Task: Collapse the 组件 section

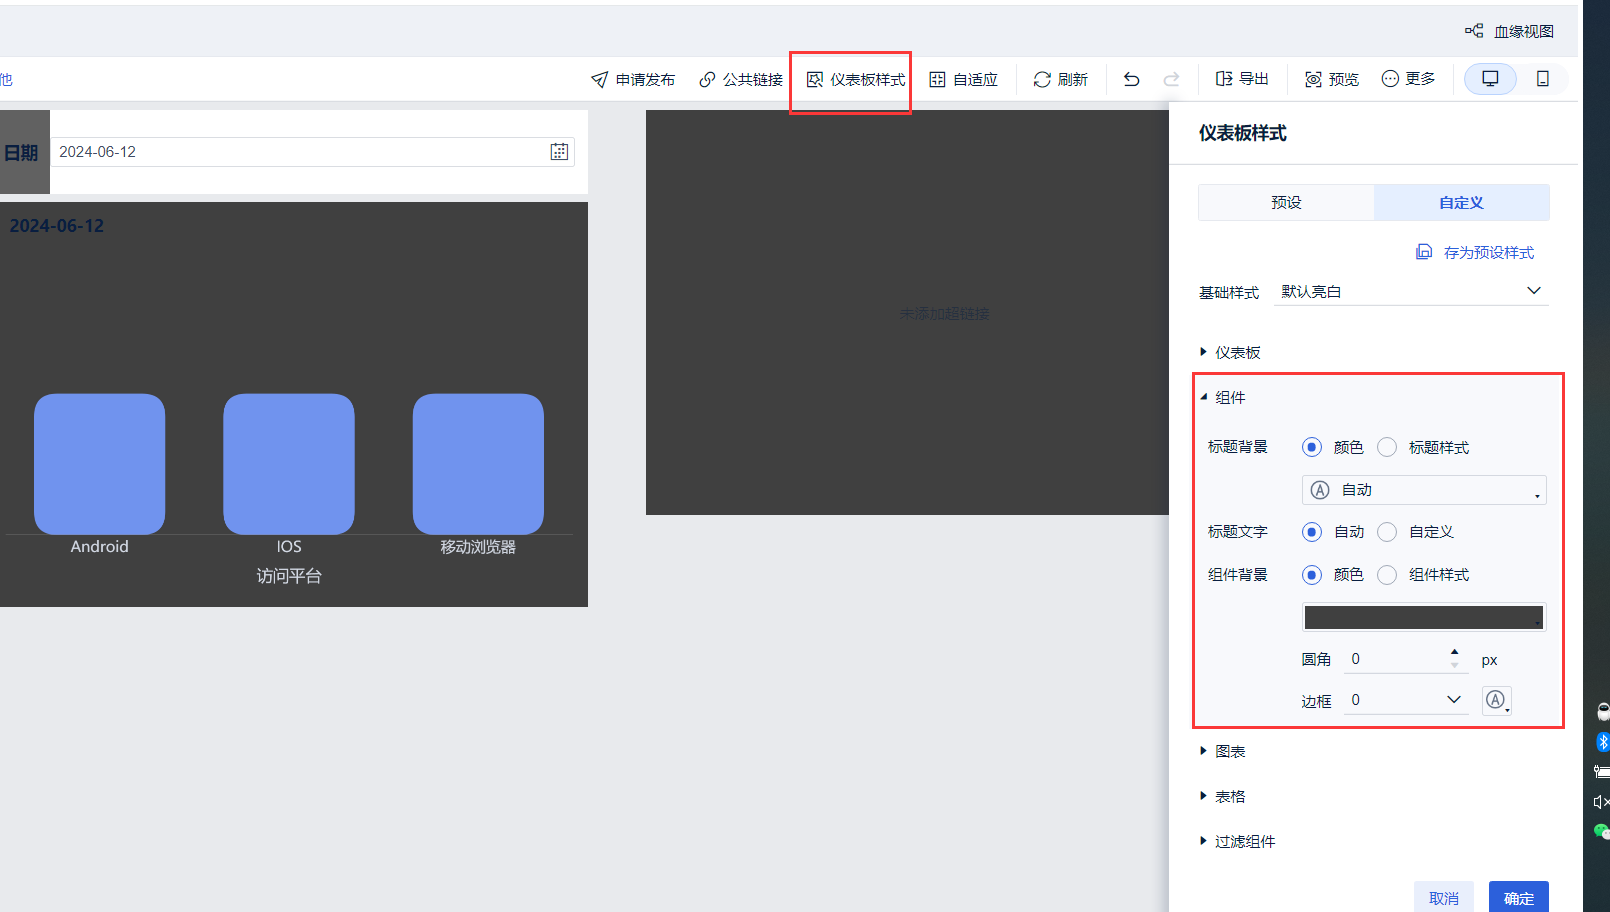Action: (1223, 397)
